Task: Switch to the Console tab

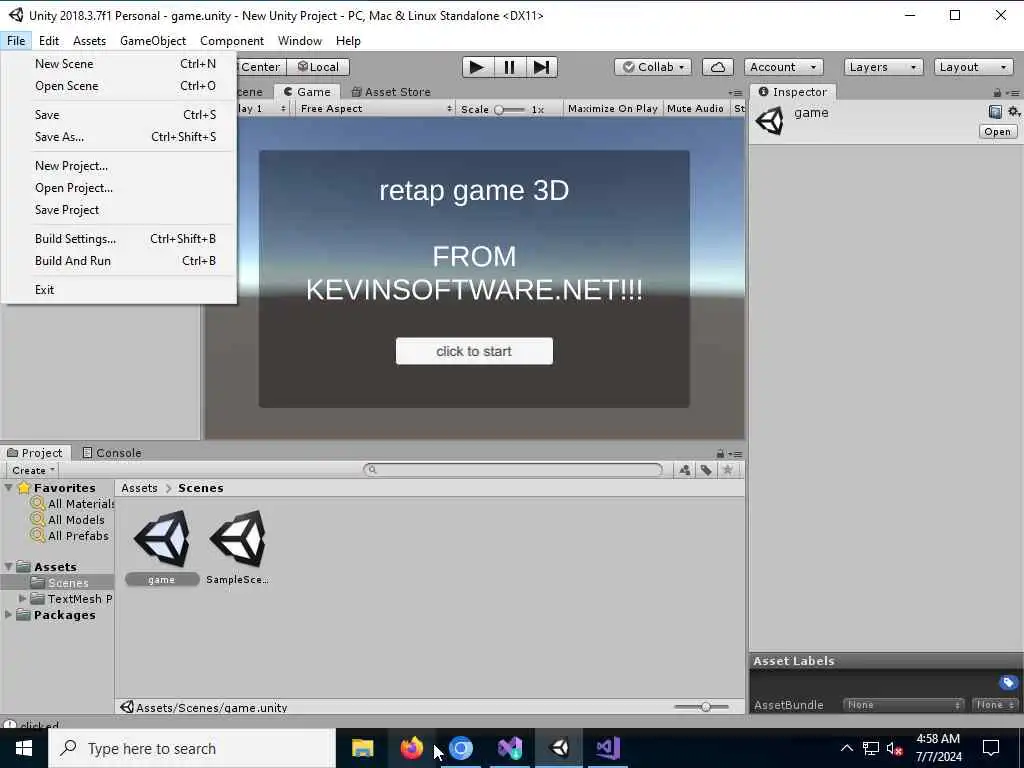Action: click(112, 453)
